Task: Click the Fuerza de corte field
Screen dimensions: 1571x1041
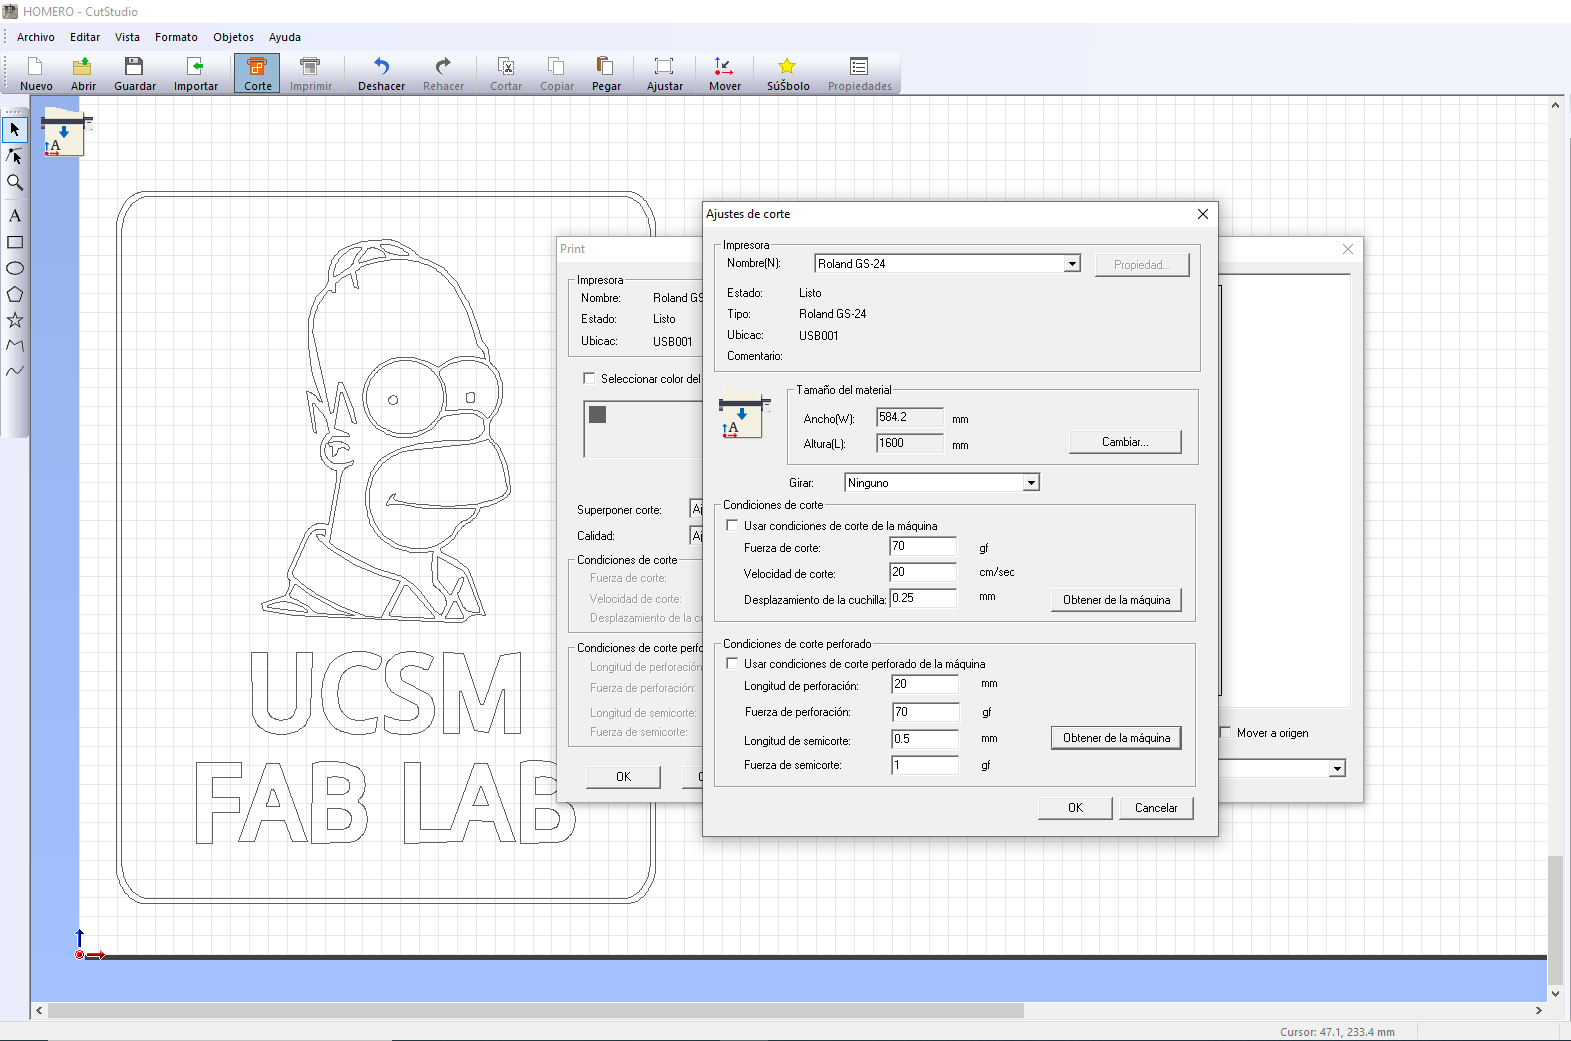Action: click(923, 547)
